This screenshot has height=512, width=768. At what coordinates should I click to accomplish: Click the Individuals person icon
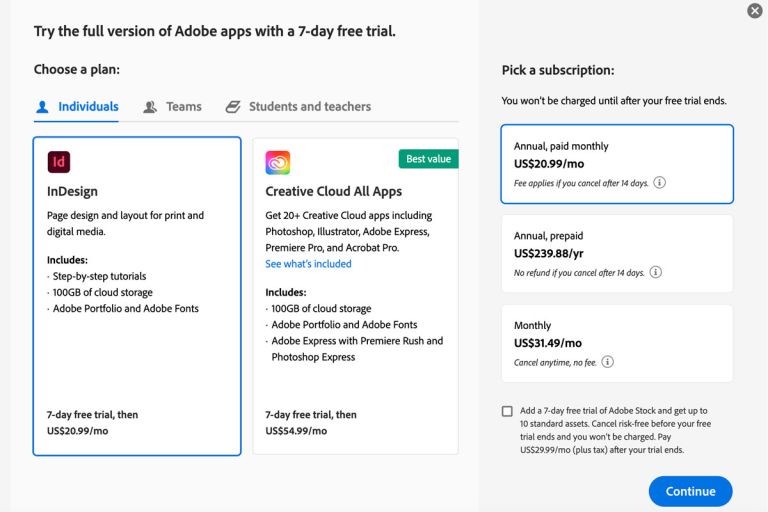pos(42,107)
